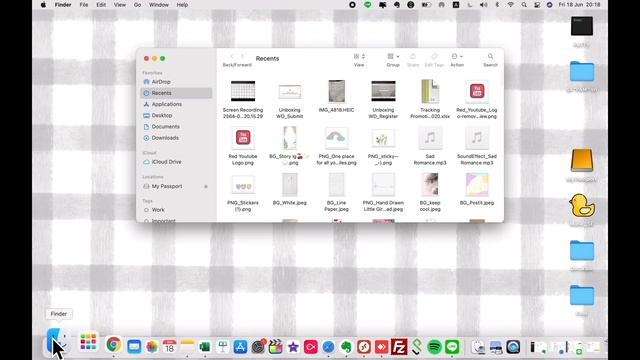Open Evernote from the Dock
This screenshot has width=640, height=360.
tap(346, 347)
